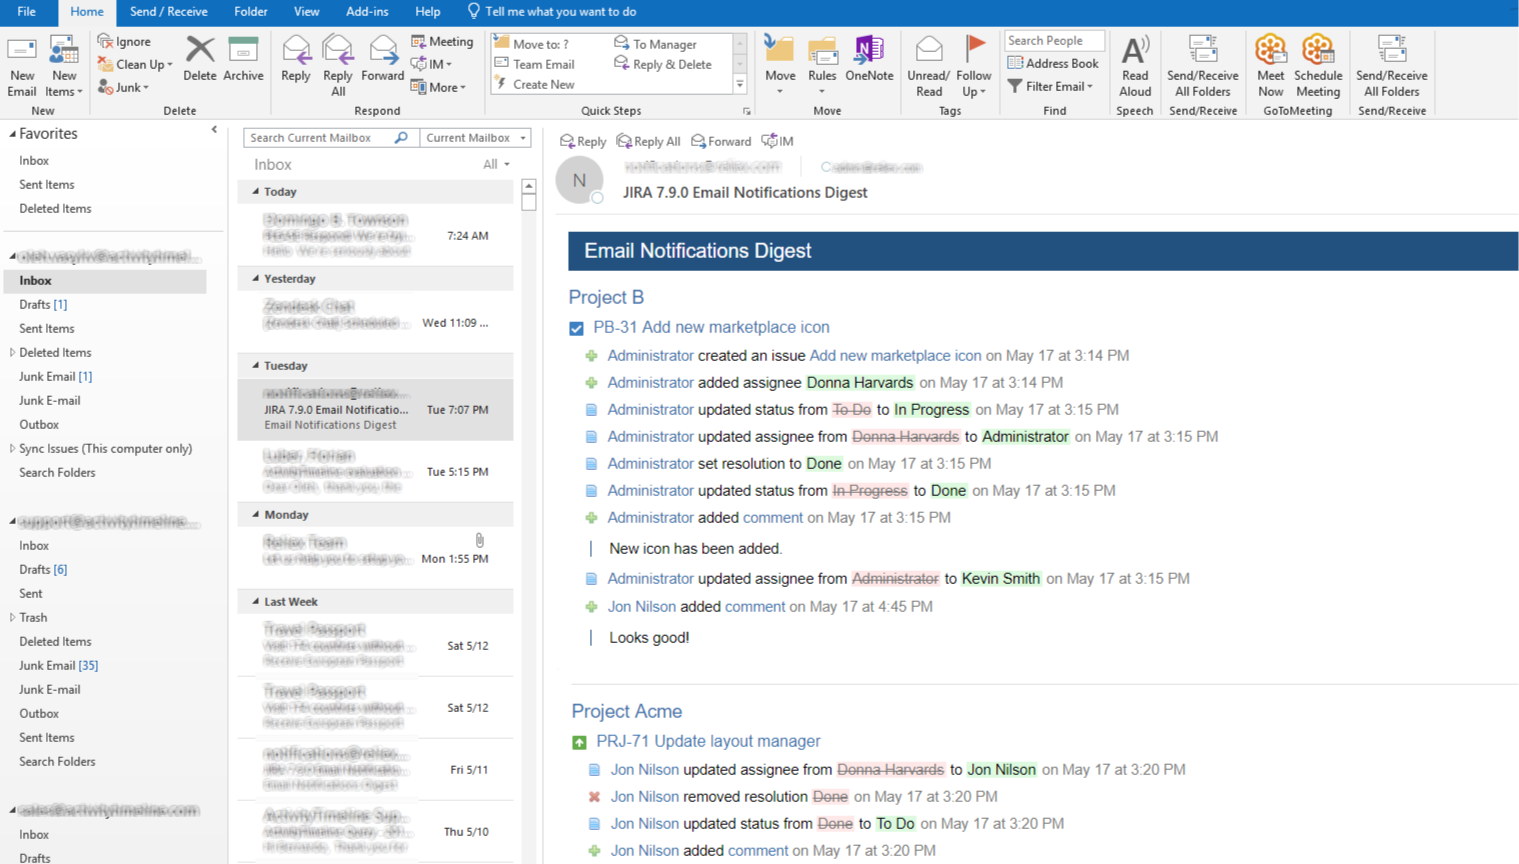Open the All filter dropdown
This screenshot has height=864, width=1519.
(497, 164)
